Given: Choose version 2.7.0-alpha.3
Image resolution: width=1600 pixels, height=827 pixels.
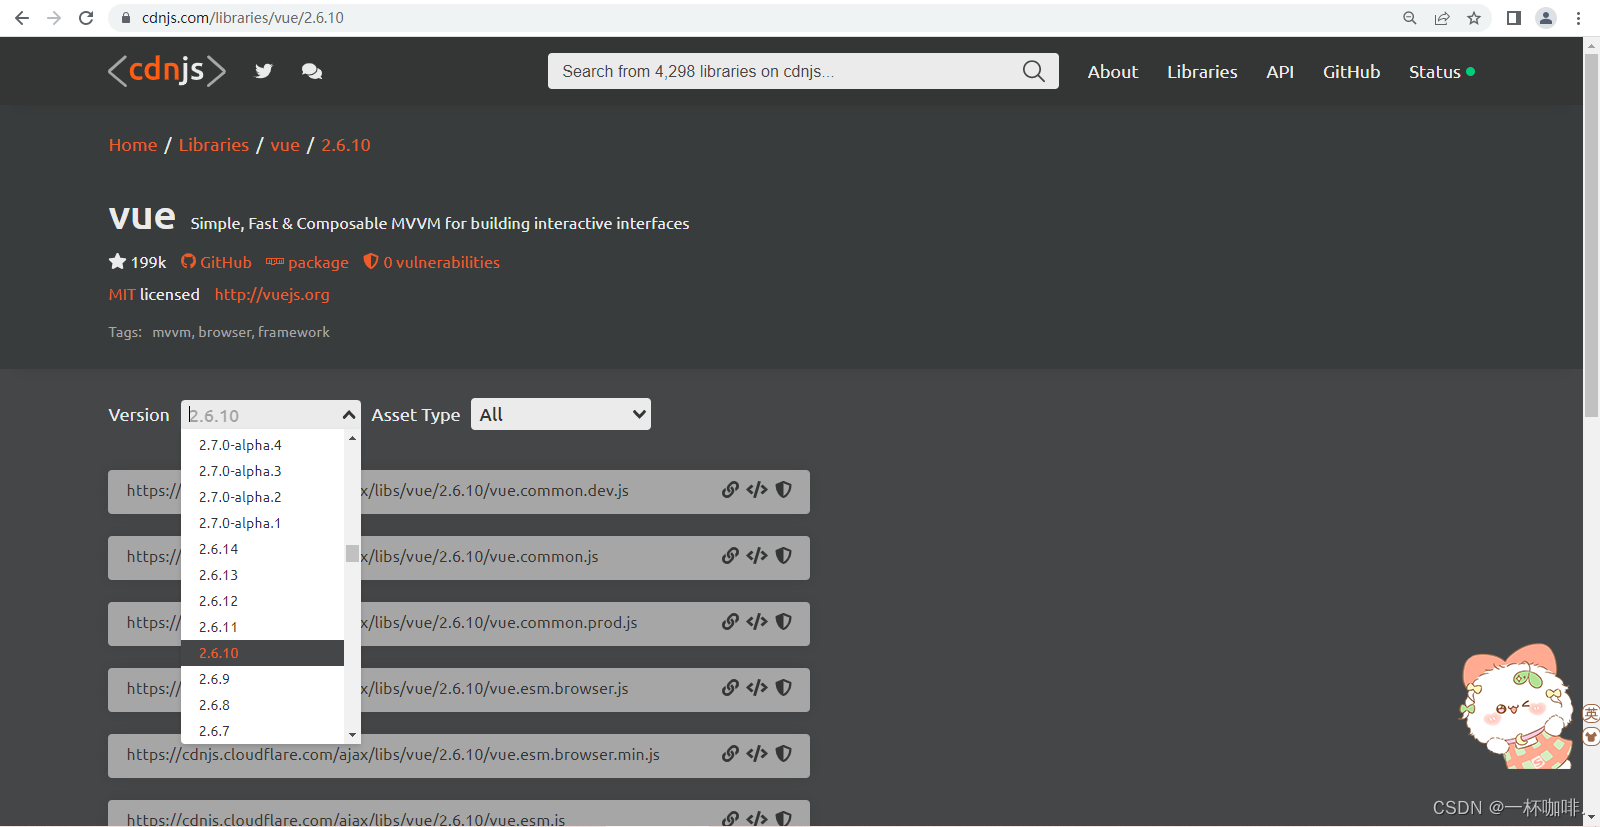Looking at the screenshot, I should (x=263, y=471).
